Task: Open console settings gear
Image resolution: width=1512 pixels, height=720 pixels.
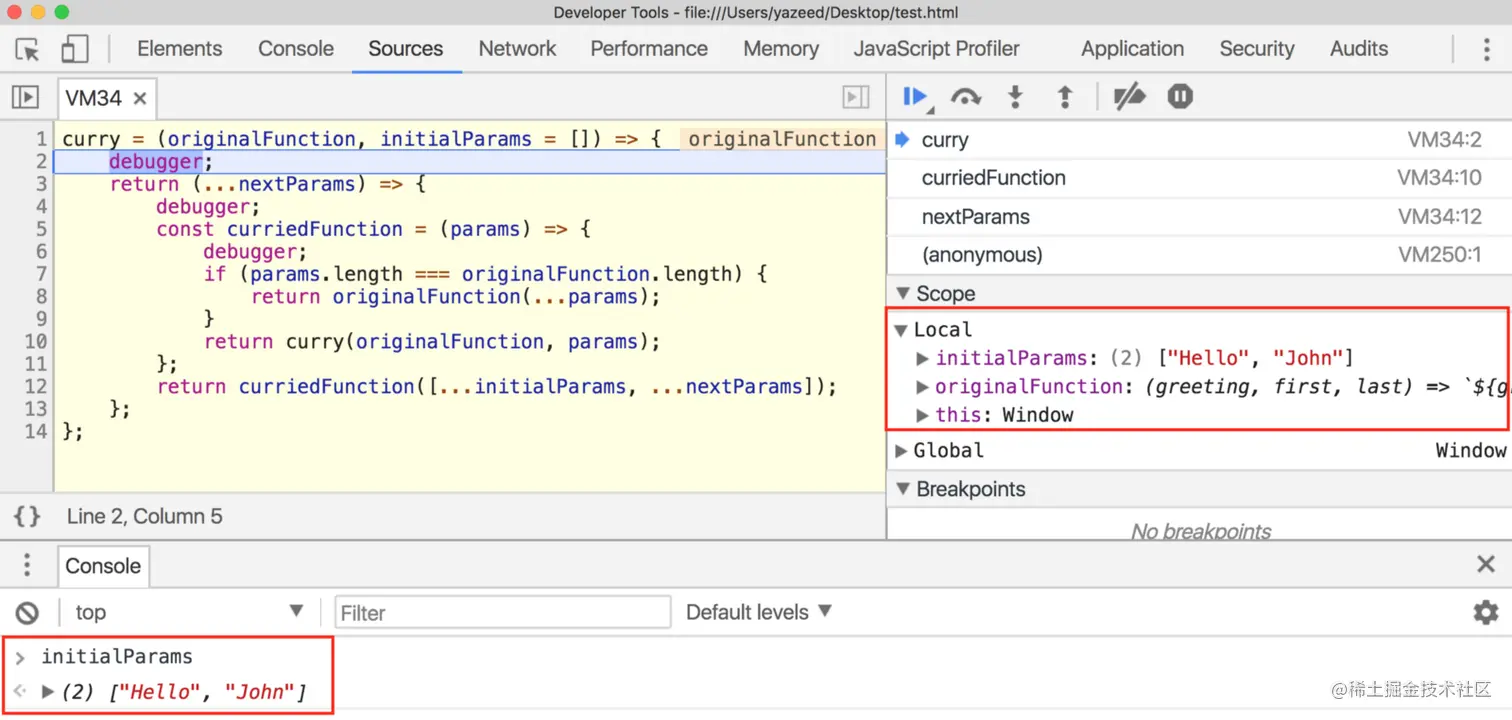Action: [1486, 612]
